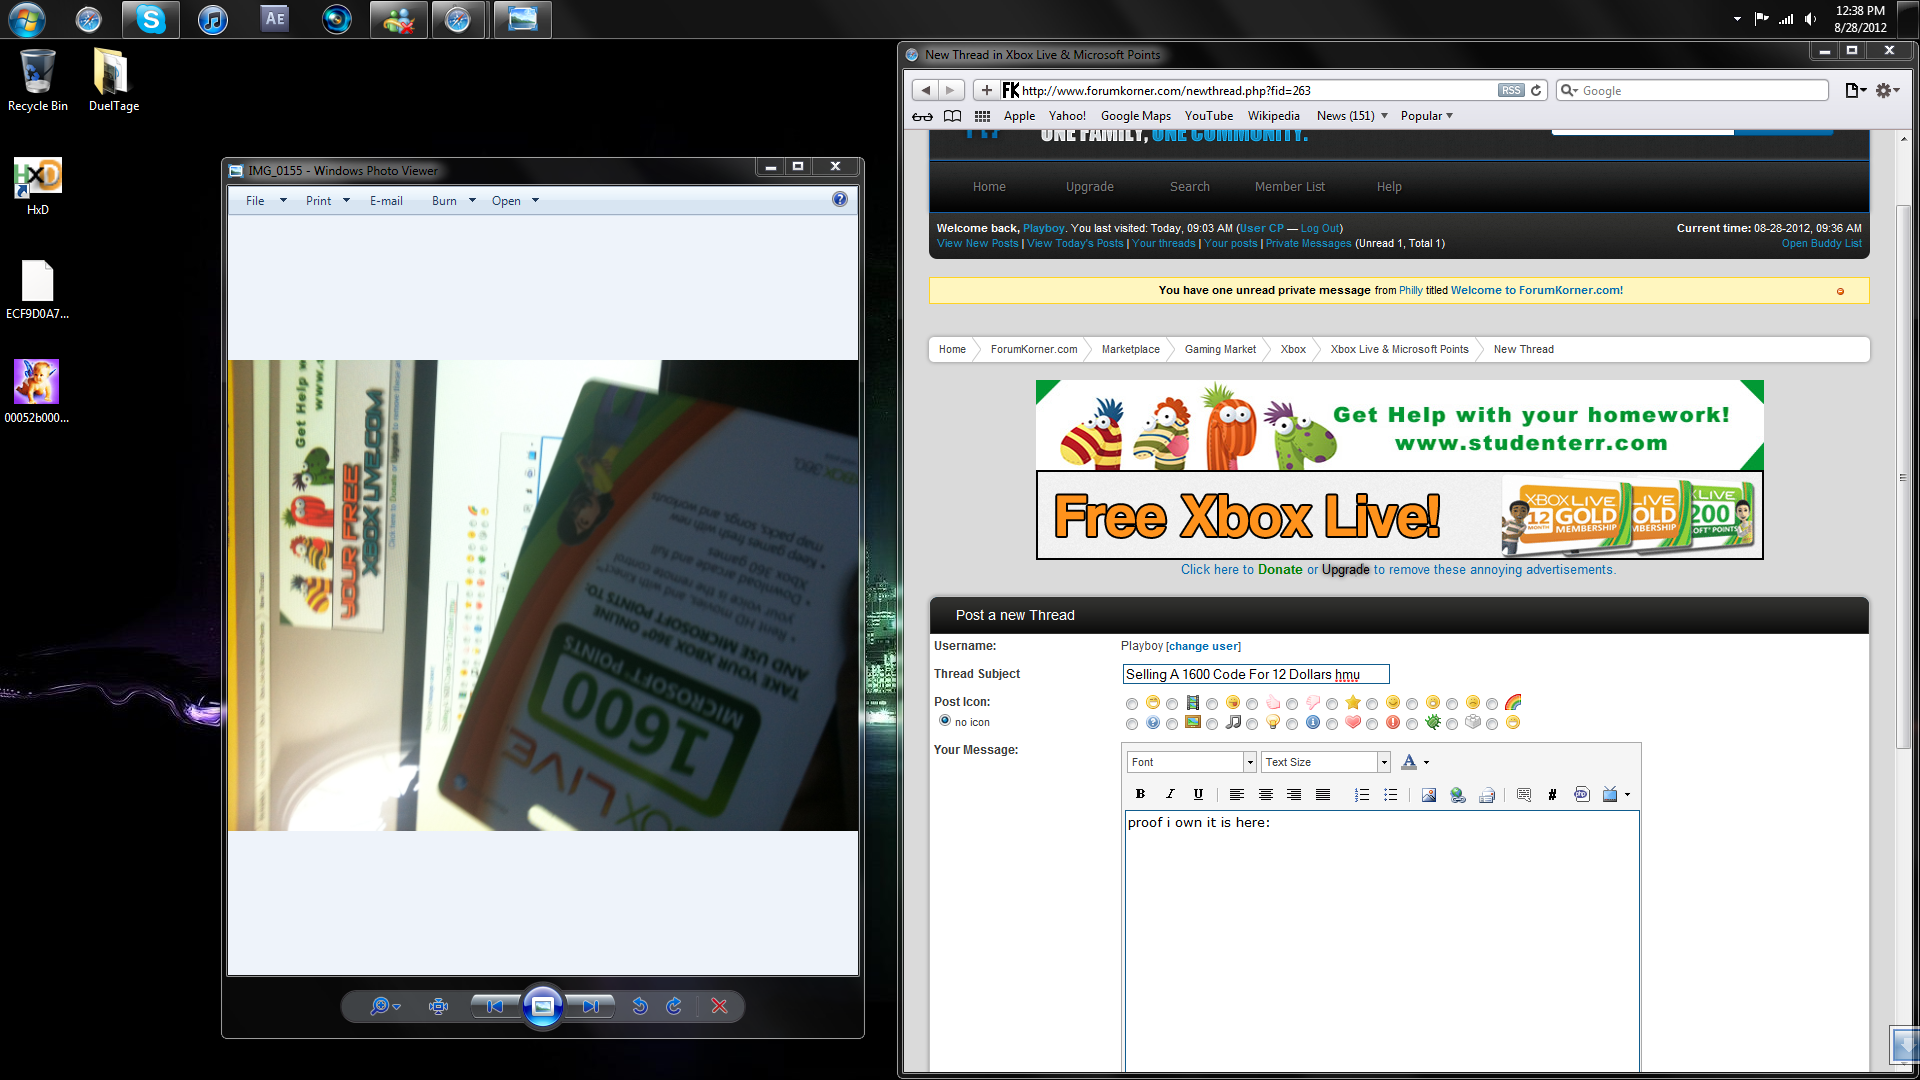Center-align text in message editor
Screen dimensions: 1920x1080
(x=1265, y=795)
